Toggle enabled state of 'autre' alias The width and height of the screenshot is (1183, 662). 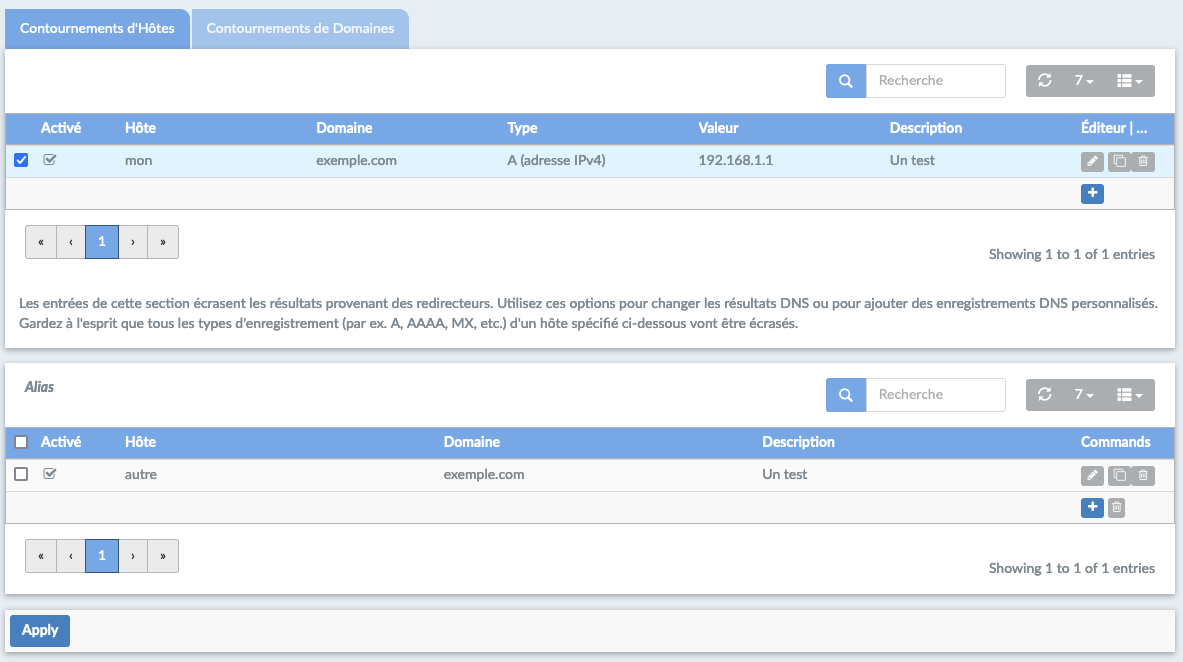(x=50, y=474)
